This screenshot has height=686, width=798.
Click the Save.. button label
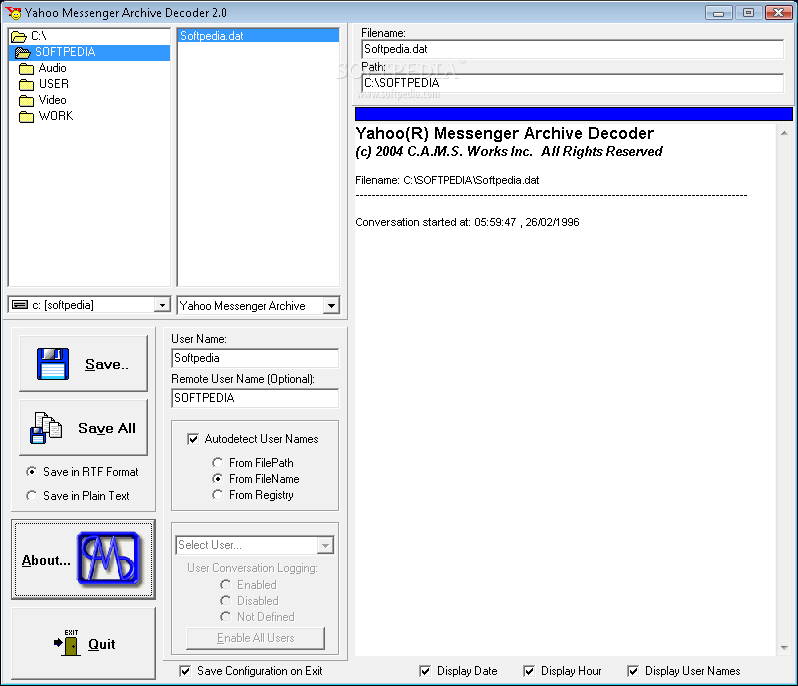click(x=107, y=364)
